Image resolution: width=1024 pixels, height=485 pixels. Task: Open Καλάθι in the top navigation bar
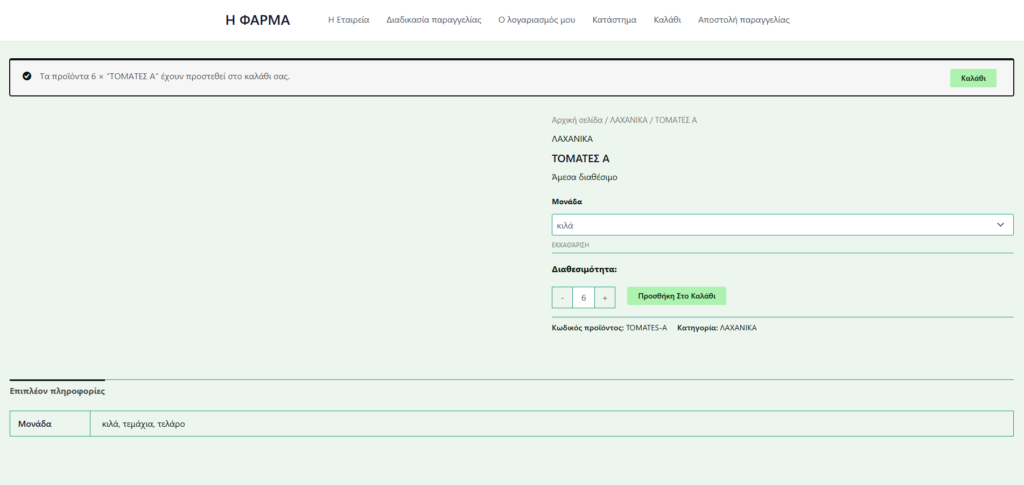tap(667, 20)
